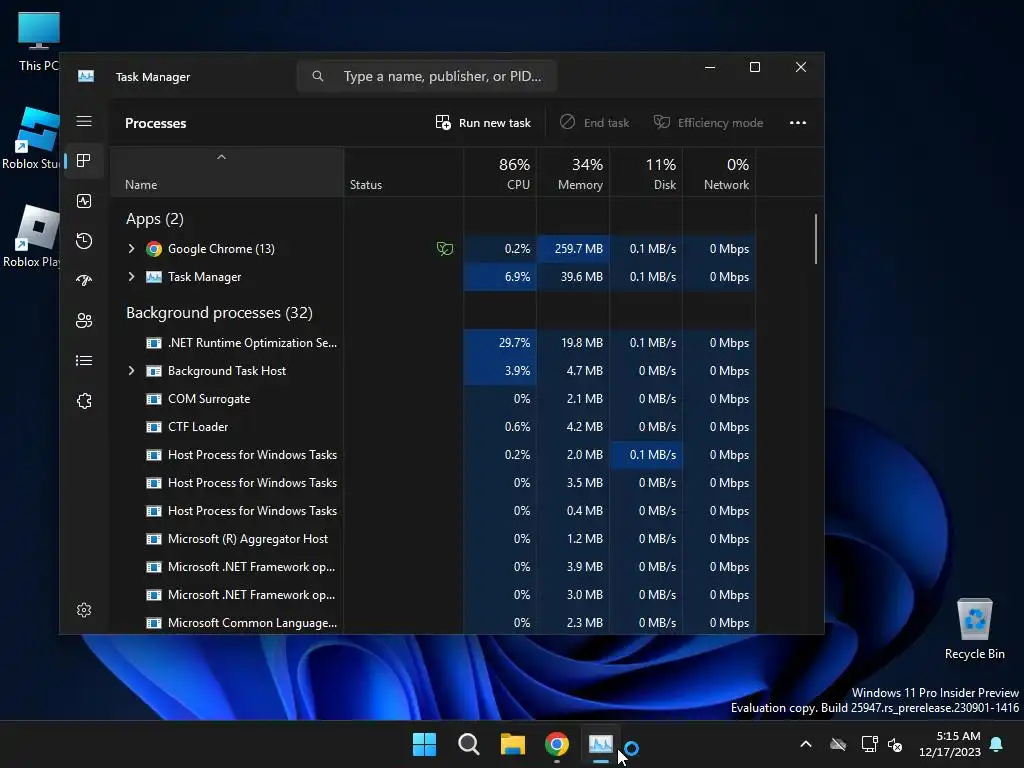Select the Roblox Studio desktop icon
1024x768 pixels.
pos(31,138)
